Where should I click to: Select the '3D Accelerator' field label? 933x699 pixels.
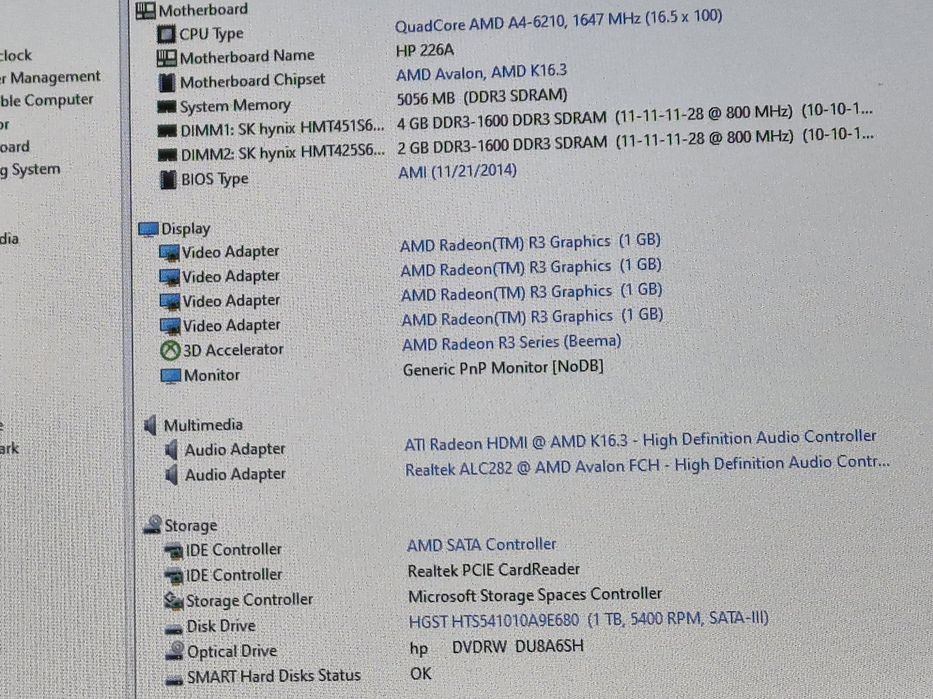tap(233, 350)
